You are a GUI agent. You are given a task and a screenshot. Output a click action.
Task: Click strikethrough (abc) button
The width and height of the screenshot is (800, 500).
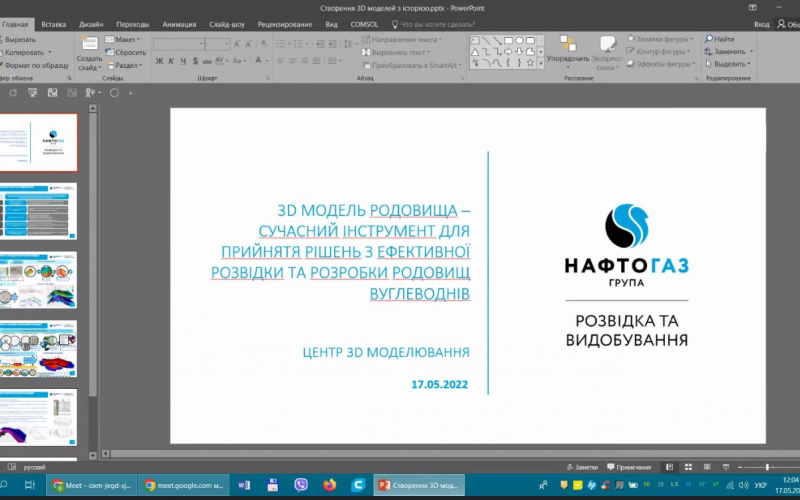point(207,61)
